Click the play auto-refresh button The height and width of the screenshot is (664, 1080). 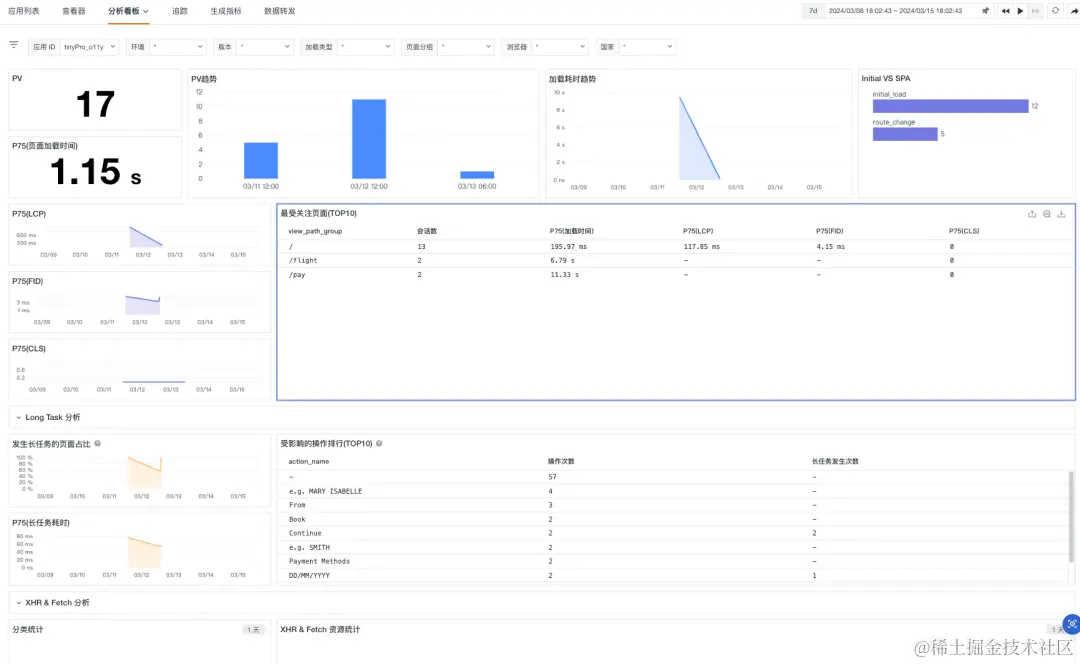(1021, 11)
